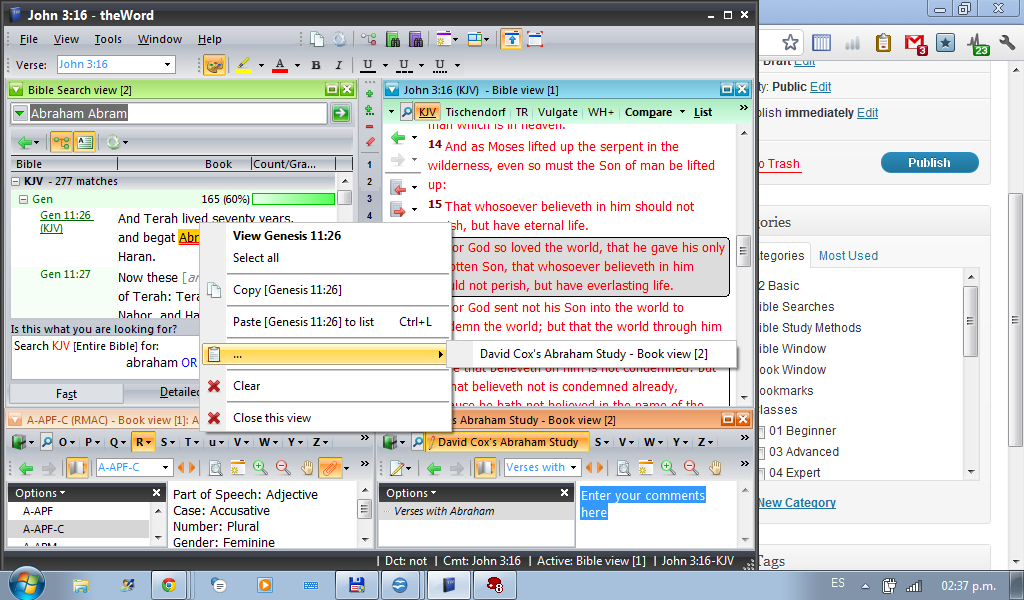Click the Publish button in WordPress

[x=929, y=163]
